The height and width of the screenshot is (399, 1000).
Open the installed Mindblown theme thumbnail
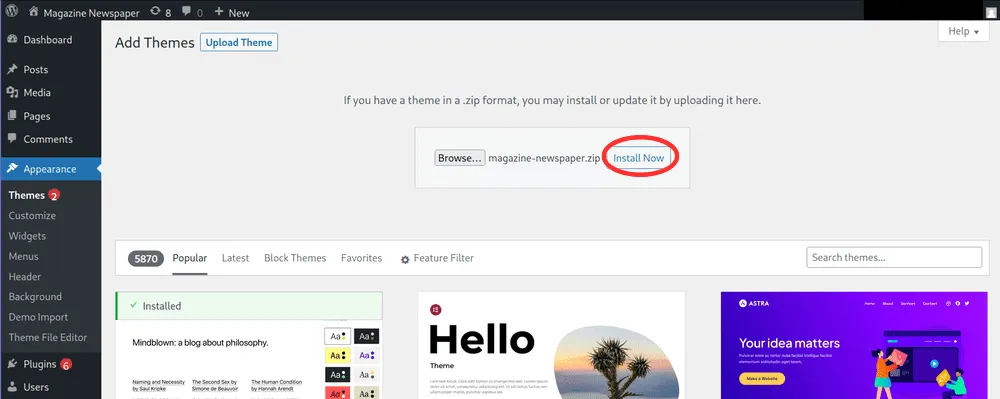[249, 359]
